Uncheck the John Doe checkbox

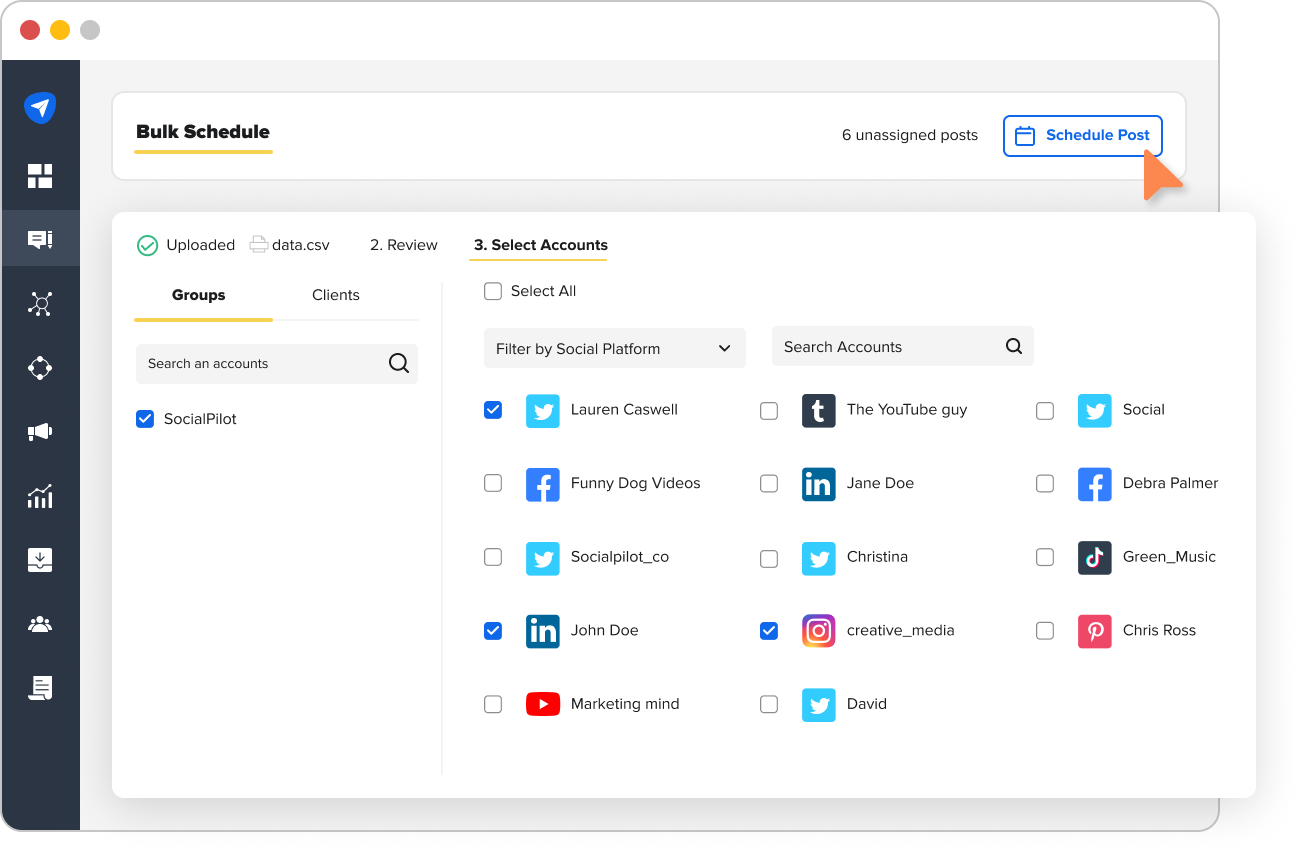[x=493, y=631]
